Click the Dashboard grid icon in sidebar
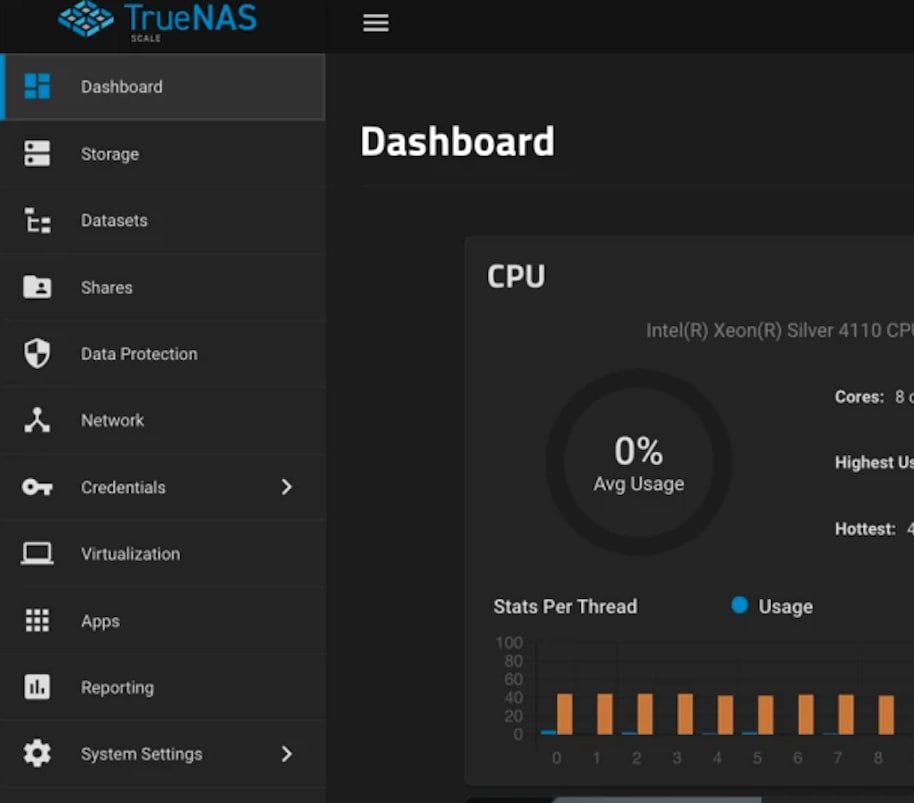 pyautogui.click(x=37, y=87)
